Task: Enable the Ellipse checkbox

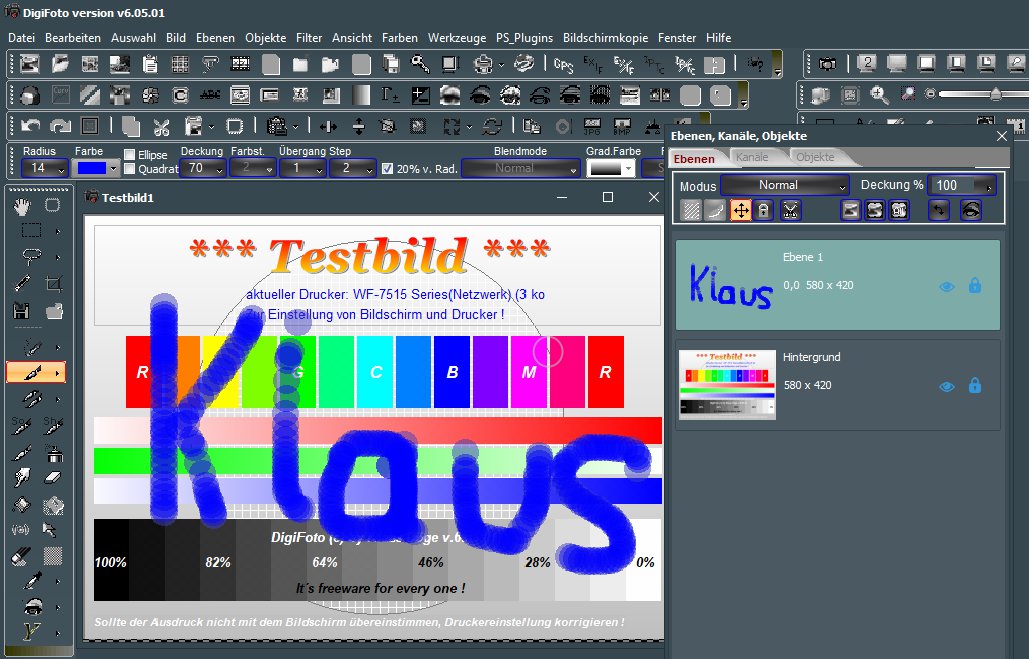Action: pyautogui.click(x=130, y=155)
